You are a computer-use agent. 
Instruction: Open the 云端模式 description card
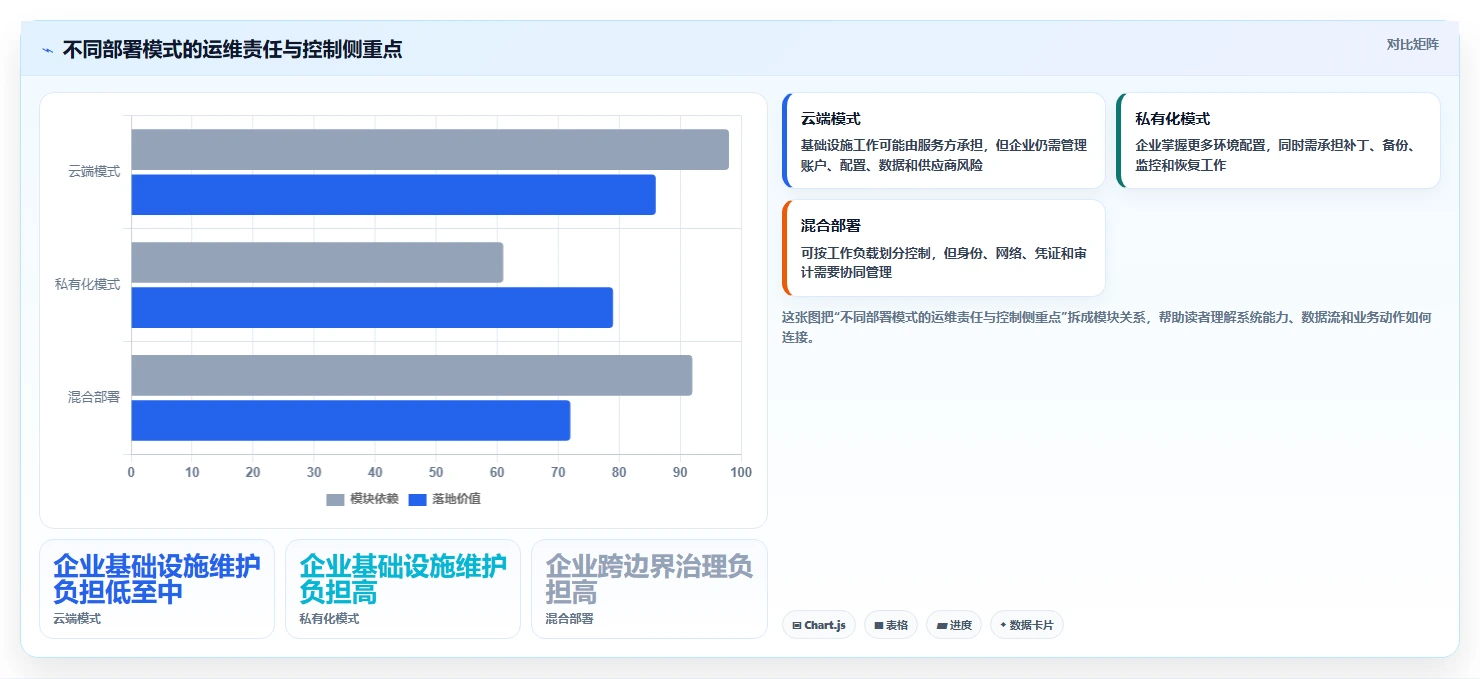click(944, 141)
